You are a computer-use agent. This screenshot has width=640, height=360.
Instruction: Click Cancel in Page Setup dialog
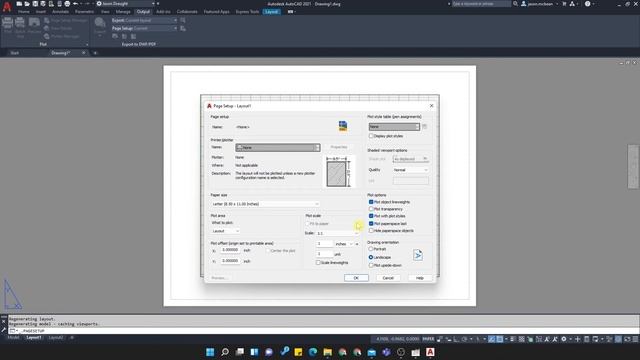pos(388,278)
